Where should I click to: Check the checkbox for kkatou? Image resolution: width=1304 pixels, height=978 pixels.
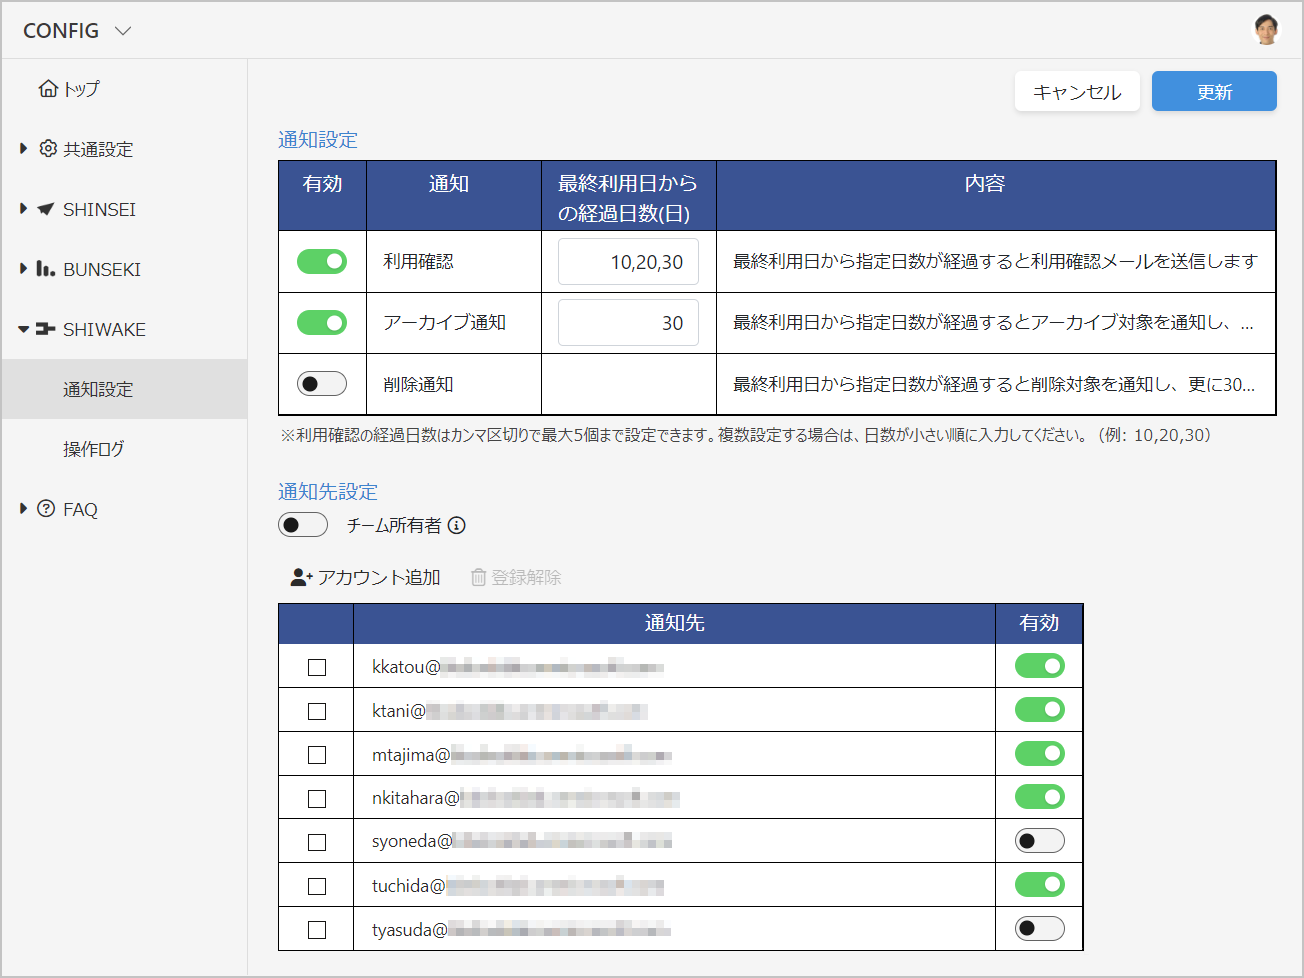(316, 666)
